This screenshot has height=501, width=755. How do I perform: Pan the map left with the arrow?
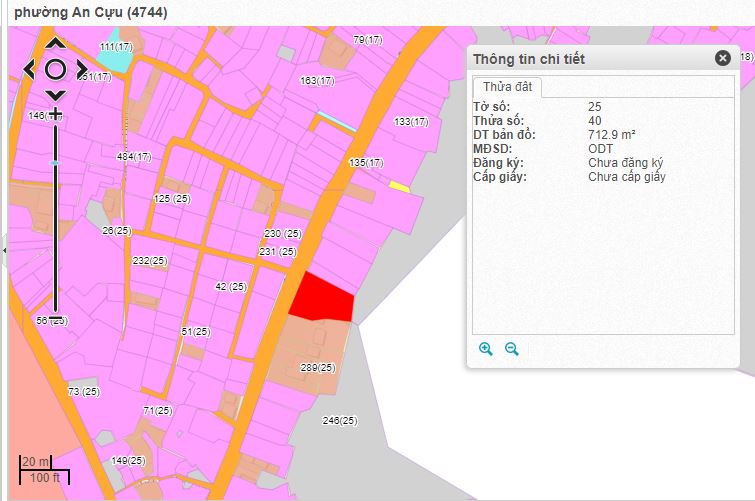pyautogui.click(x=29, y=69)
